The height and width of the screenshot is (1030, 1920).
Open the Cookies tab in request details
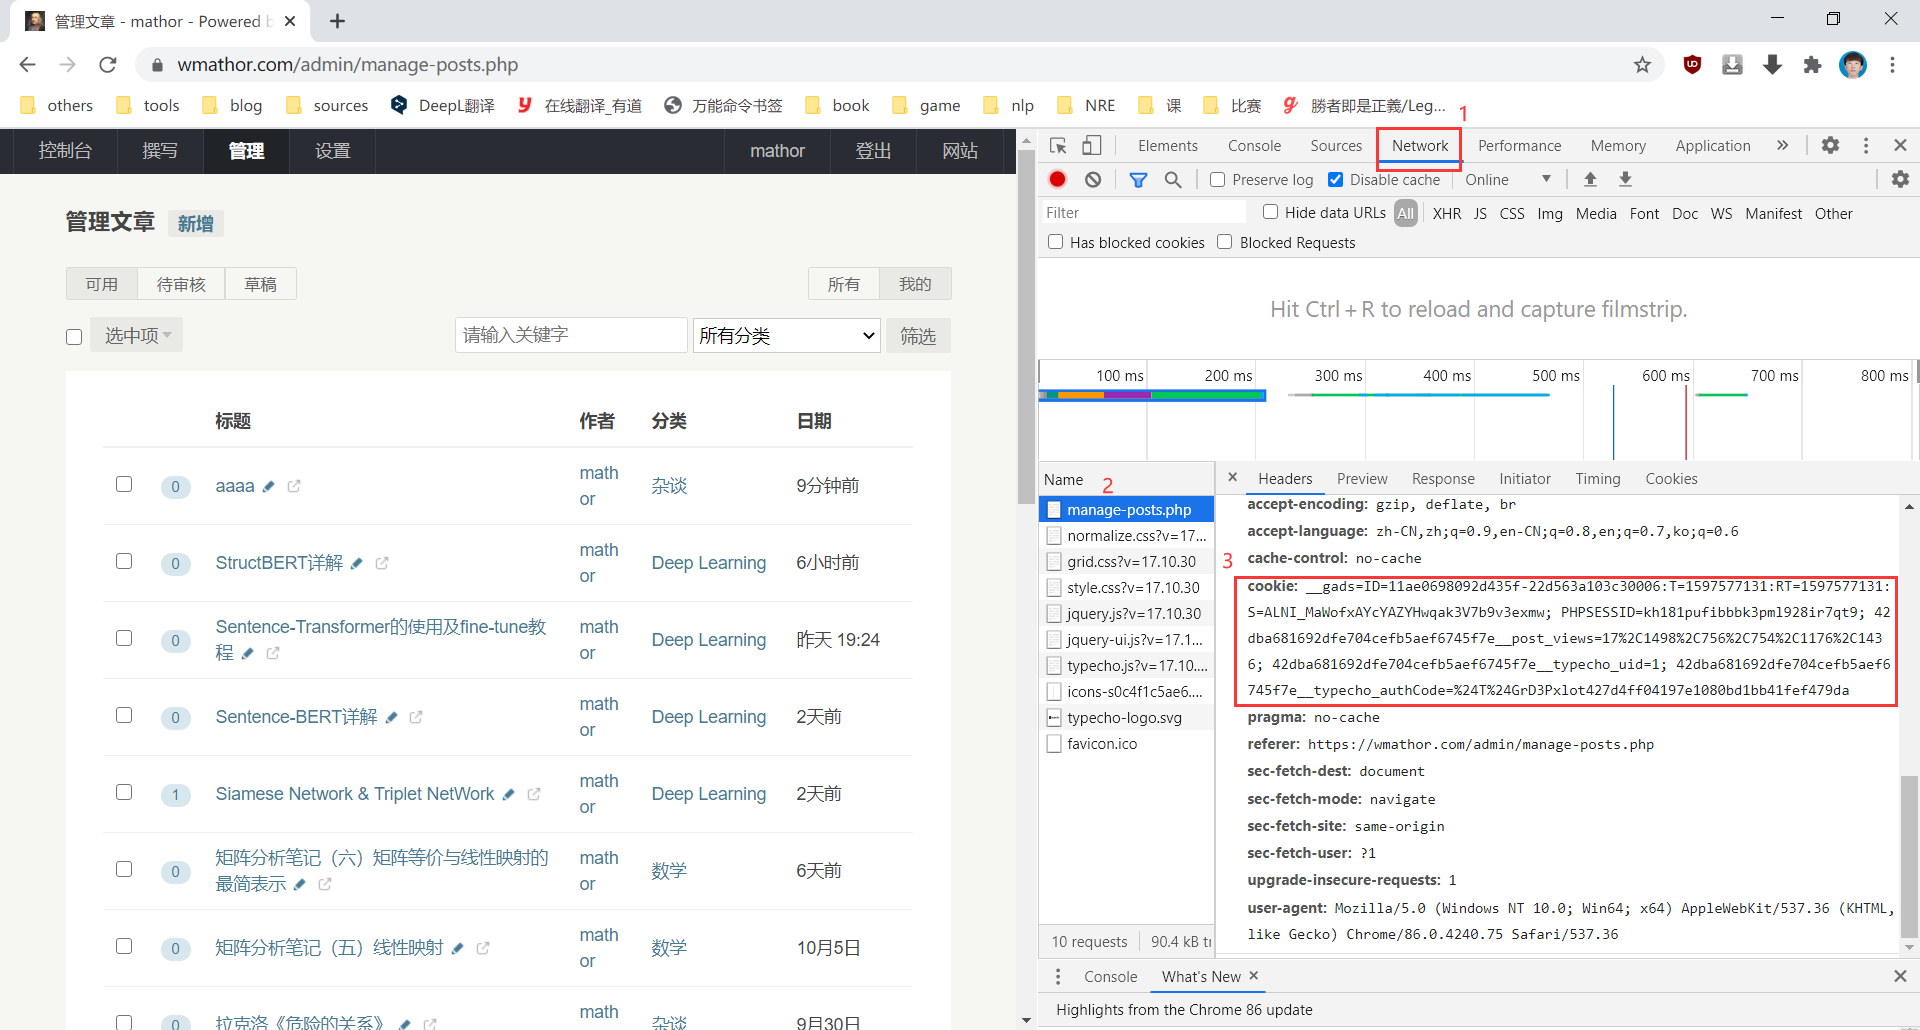[1671, 478]
